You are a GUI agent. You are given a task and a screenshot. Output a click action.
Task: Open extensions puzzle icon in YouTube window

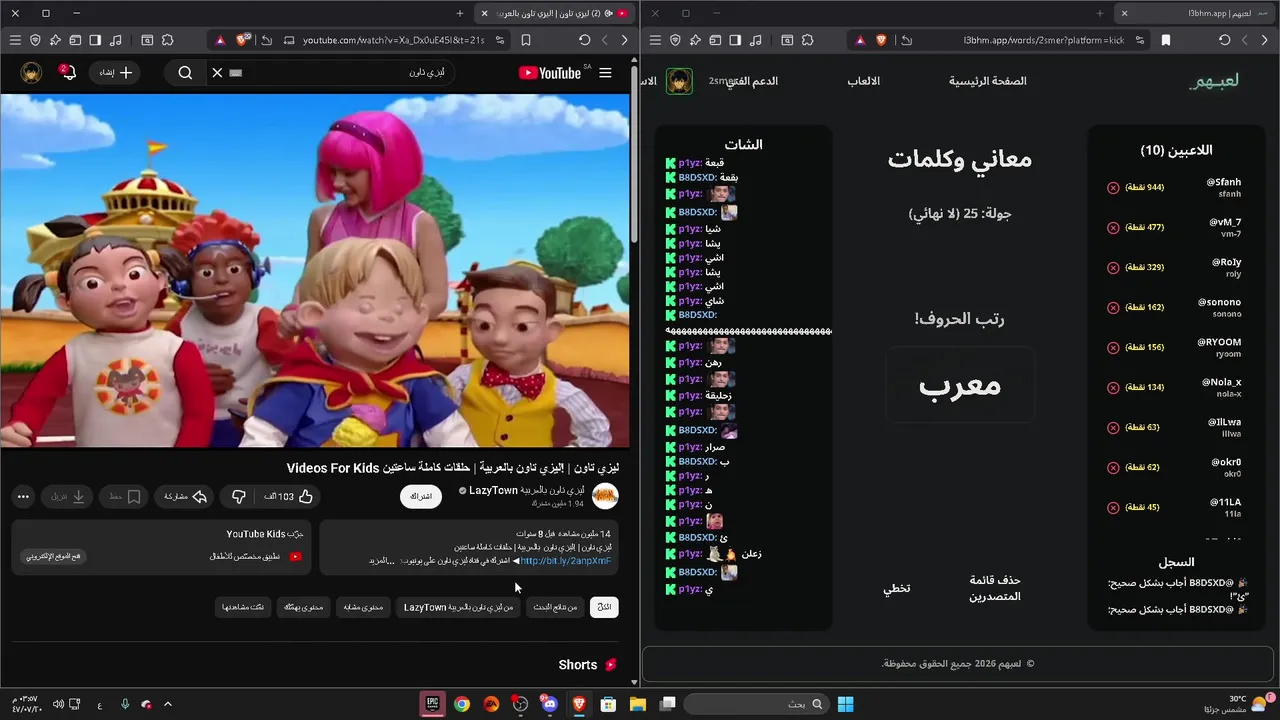coord(167,40)
